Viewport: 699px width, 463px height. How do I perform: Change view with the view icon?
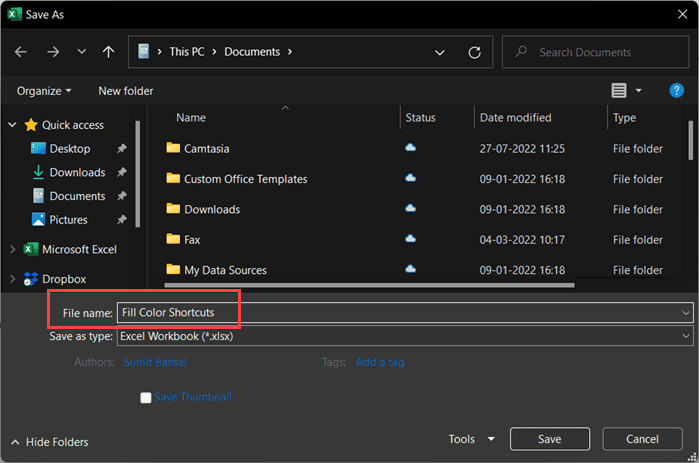point(619,90)
